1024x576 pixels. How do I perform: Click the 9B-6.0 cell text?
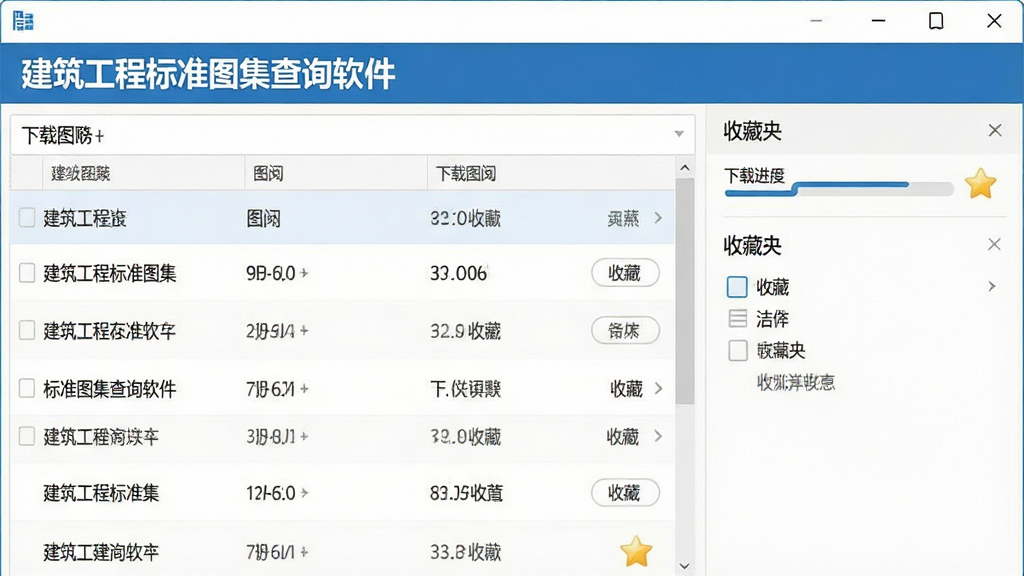tap(270, 273)
